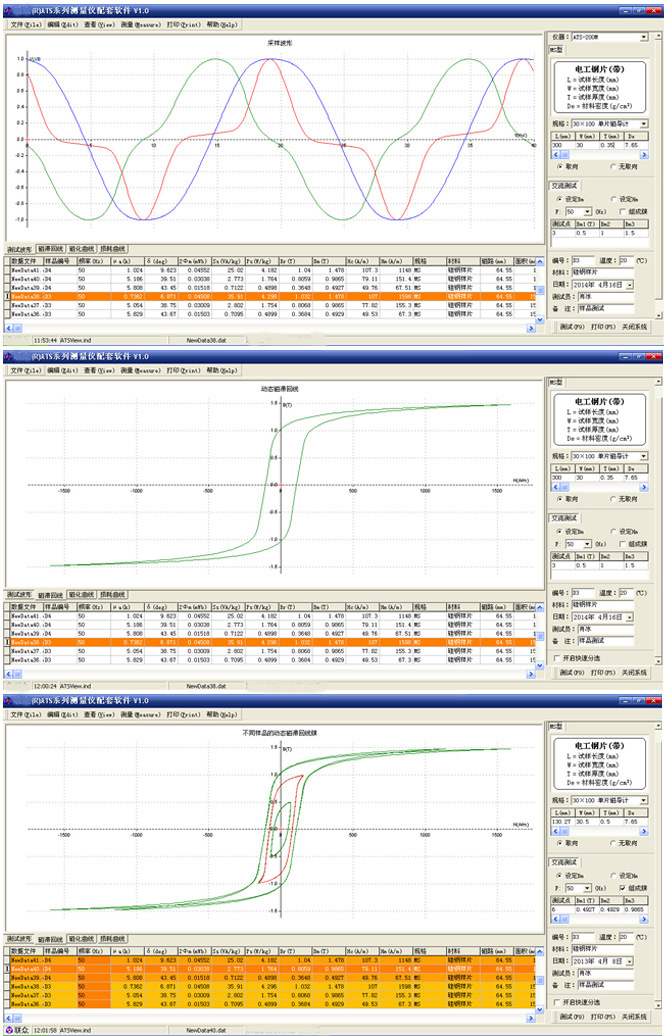Click the 编号 input field in top window
The image size is (666, 1036).
[x=583, y=261]
